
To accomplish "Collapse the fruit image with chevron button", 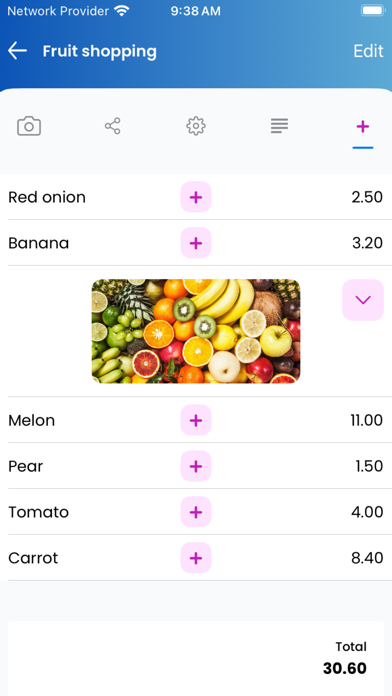I will [x=363, y=300].
